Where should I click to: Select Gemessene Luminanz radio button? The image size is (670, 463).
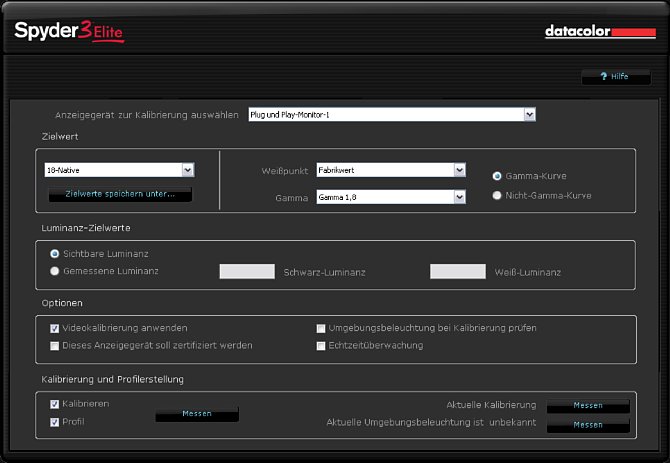click(55, 270)
